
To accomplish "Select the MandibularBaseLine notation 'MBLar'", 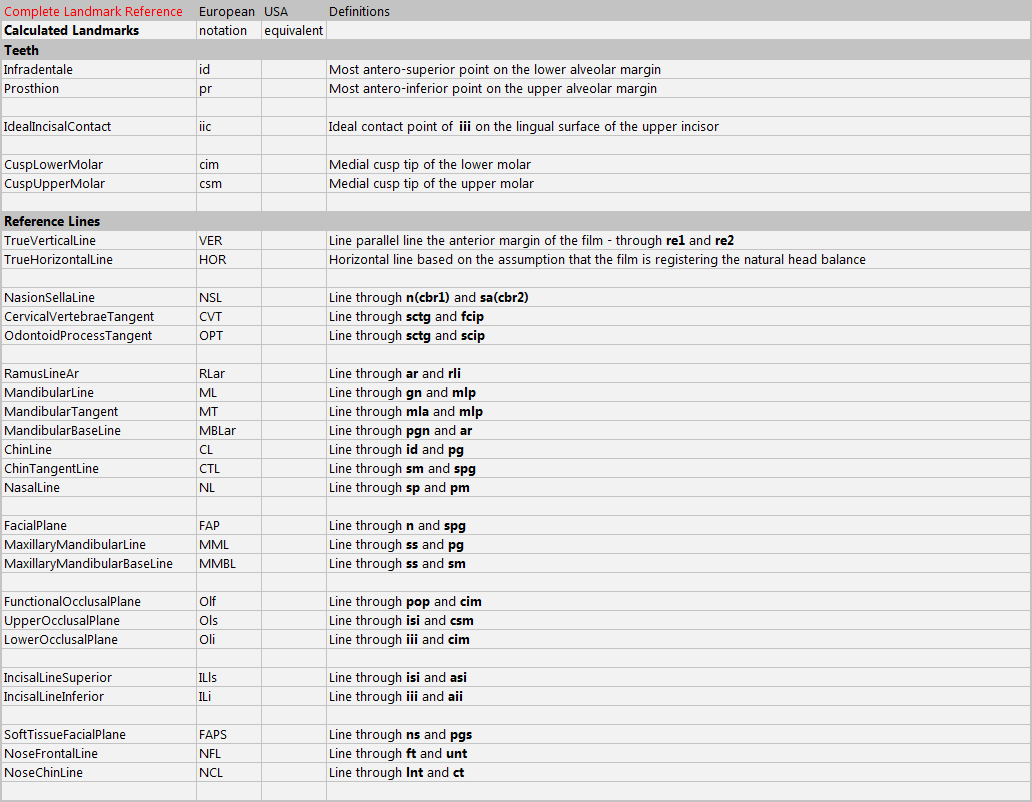I will coord(217,431).
